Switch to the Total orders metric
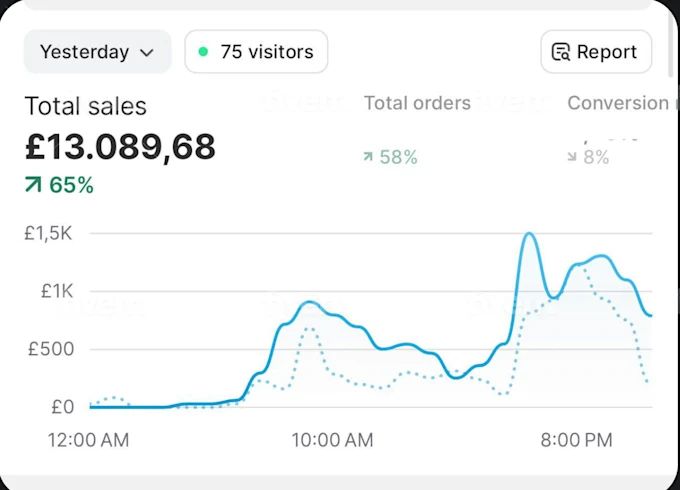Image resolution: width=680 pixels, height=490 pixels. coord(417,103)
